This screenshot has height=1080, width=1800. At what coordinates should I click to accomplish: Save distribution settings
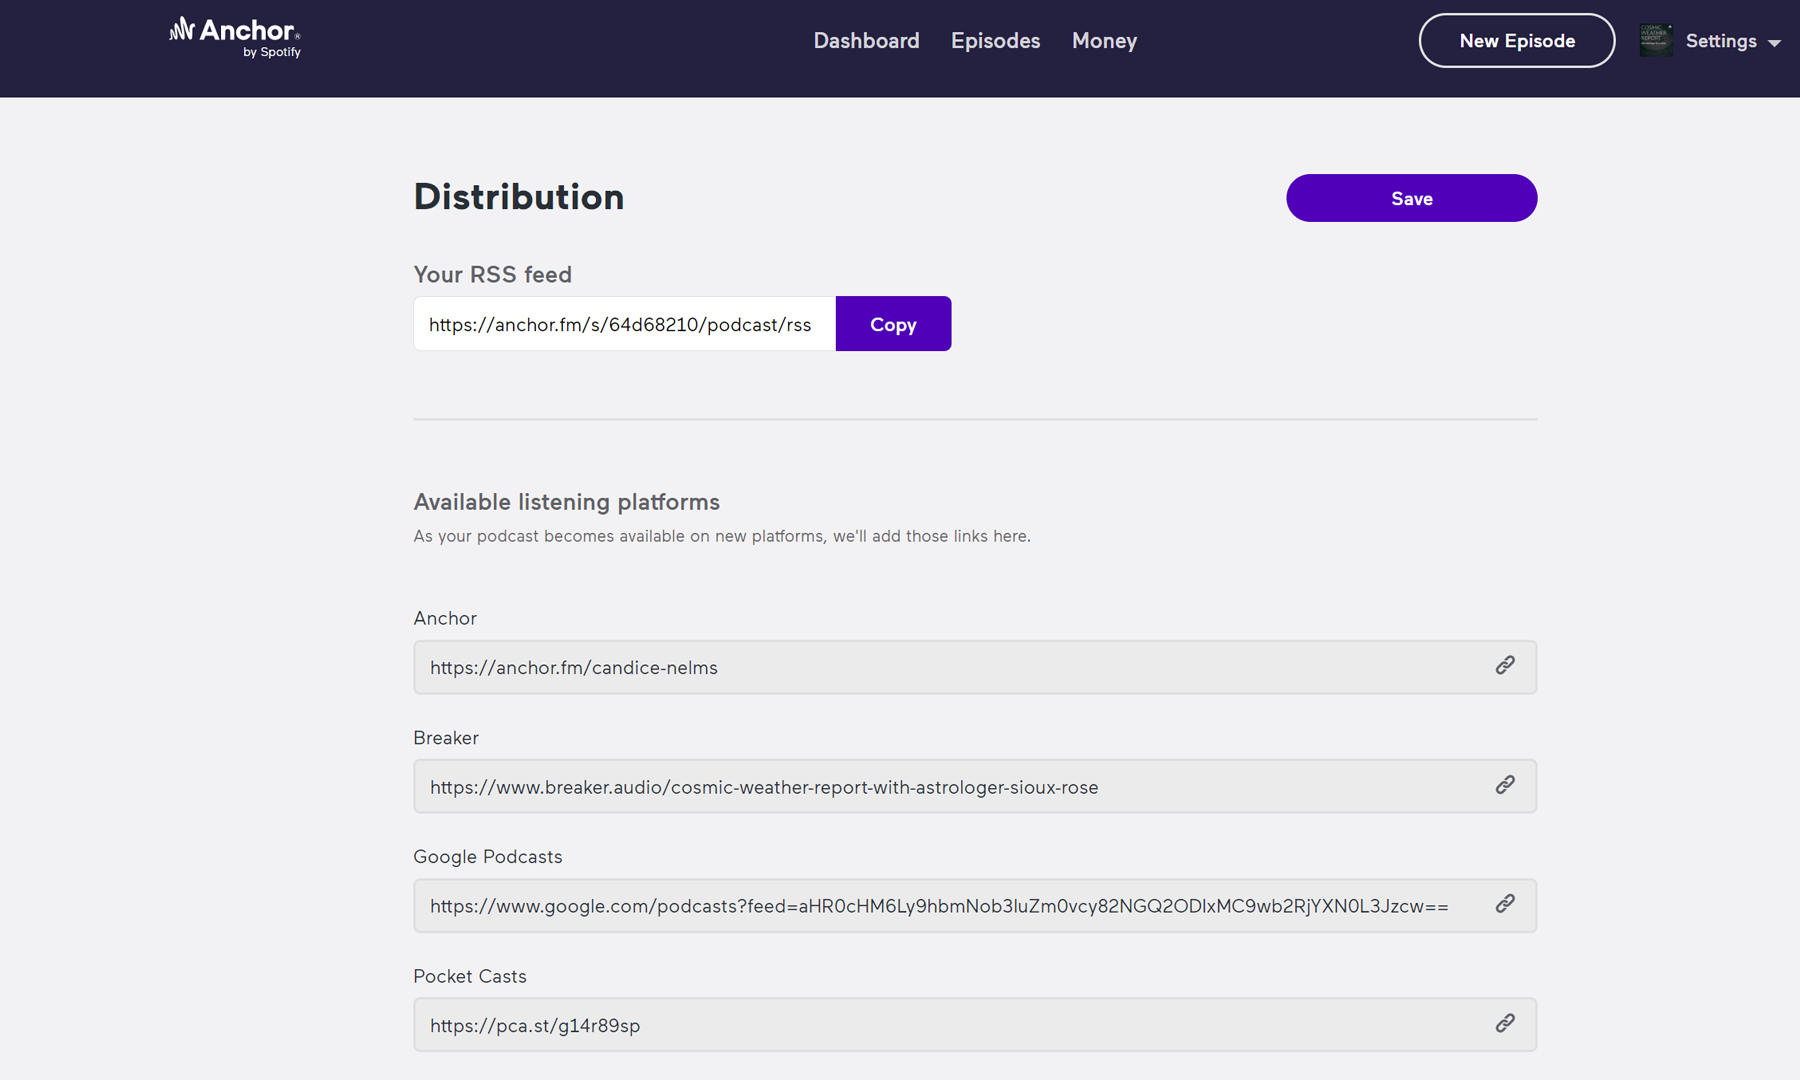pos(1411,198)
